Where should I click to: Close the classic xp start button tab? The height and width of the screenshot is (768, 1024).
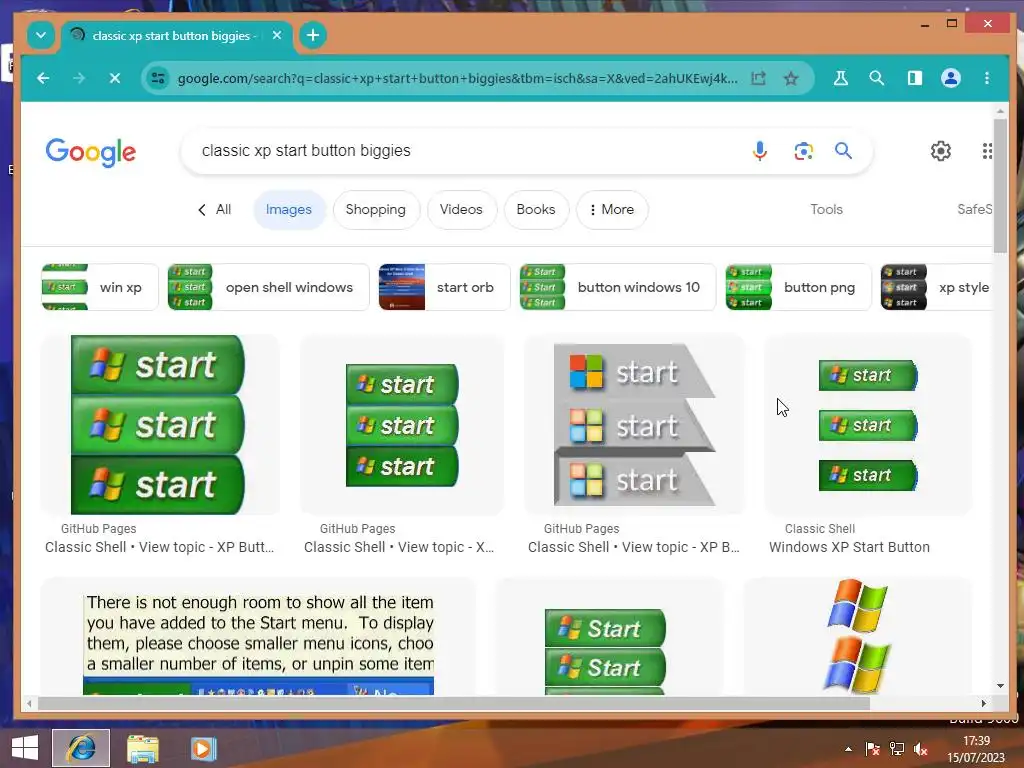click(x=277, y=35)
